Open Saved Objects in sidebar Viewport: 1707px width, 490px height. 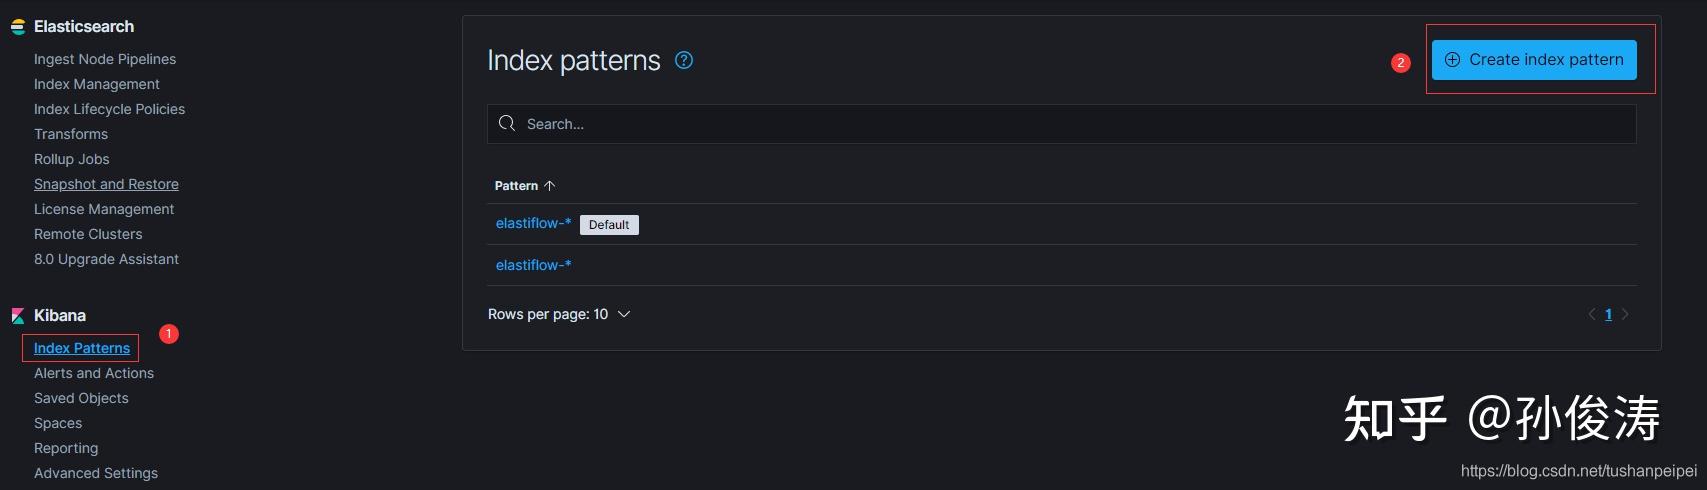coord(81,398)
